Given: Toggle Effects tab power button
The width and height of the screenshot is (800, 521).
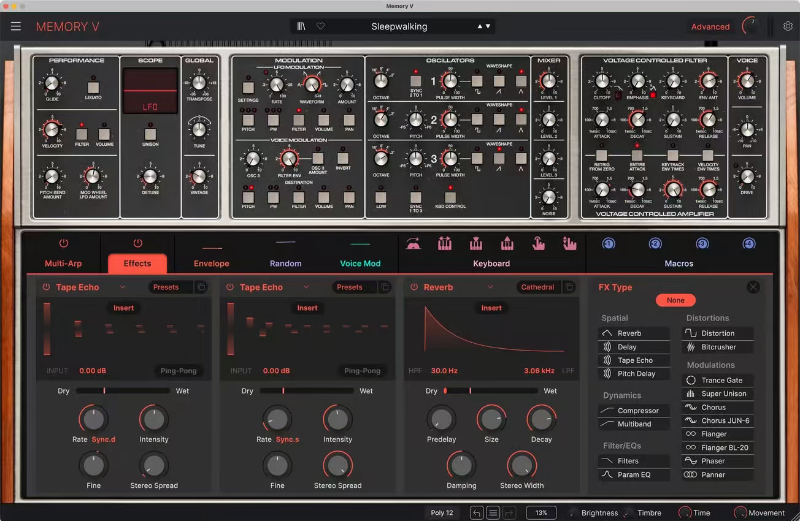Looking at the screenshot, I should pyautogui.click(x=138, y=243).
